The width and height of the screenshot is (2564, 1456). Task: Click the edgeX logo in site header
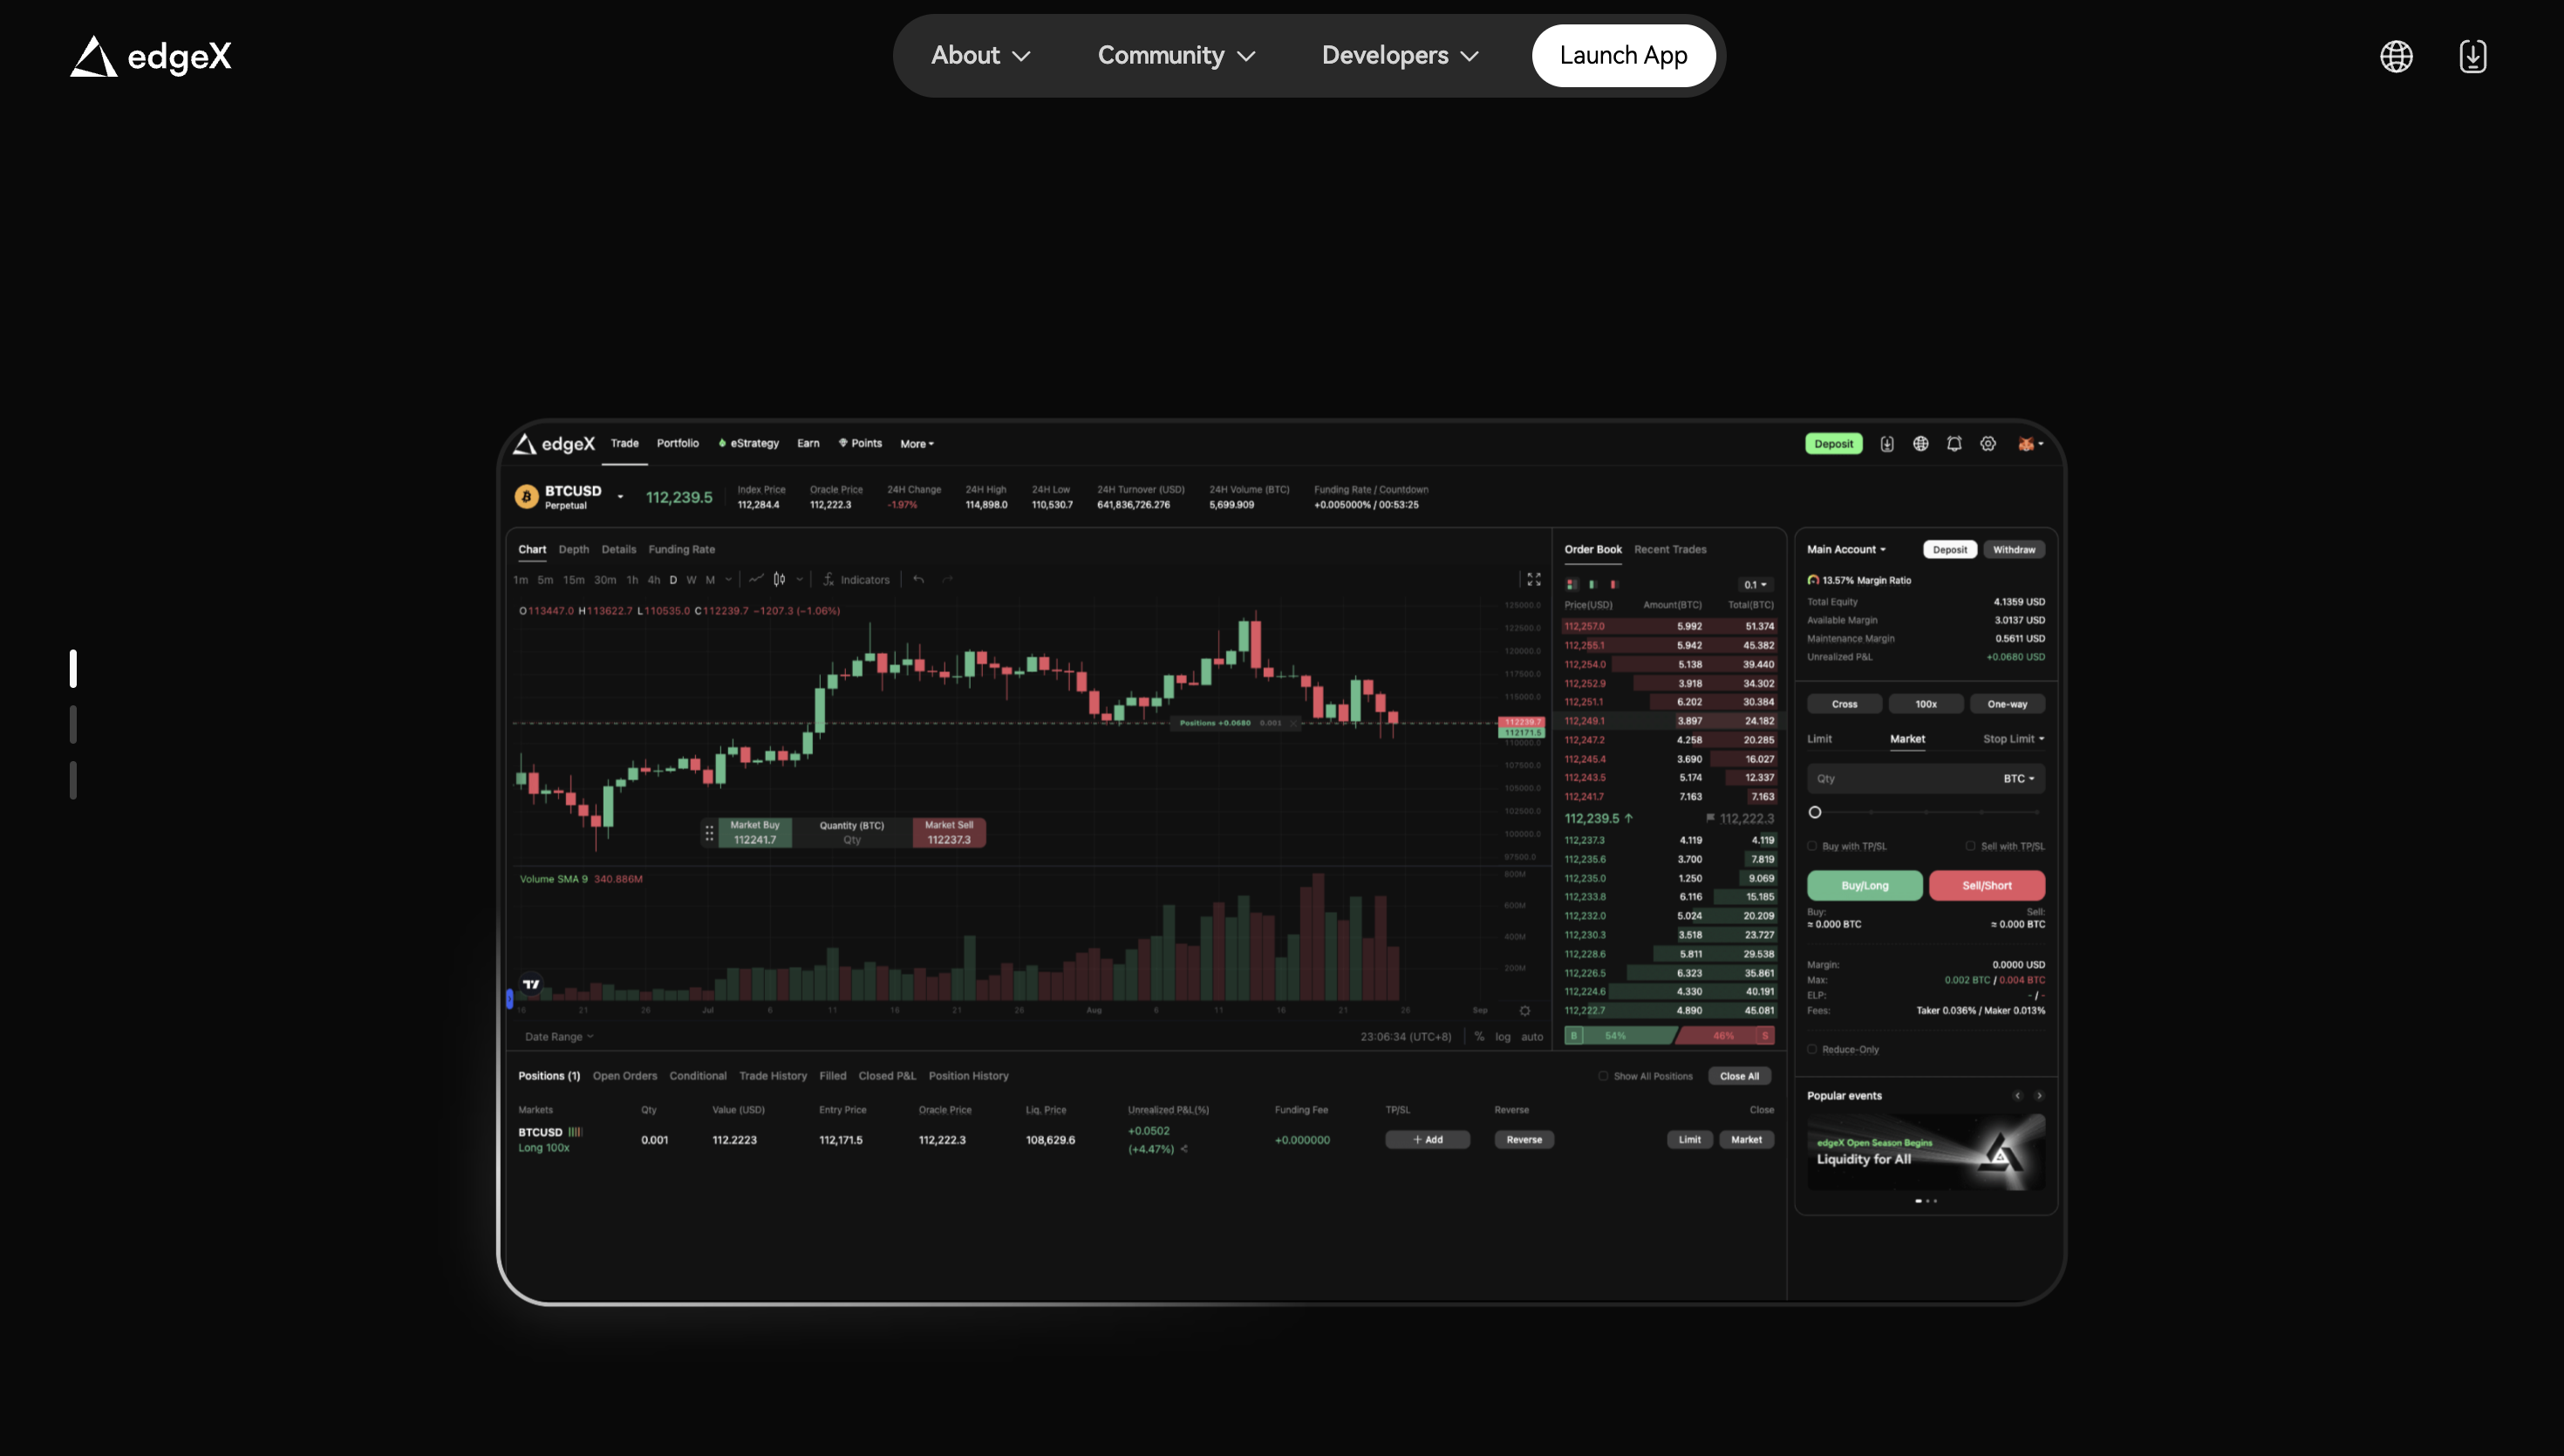[150, 56]
